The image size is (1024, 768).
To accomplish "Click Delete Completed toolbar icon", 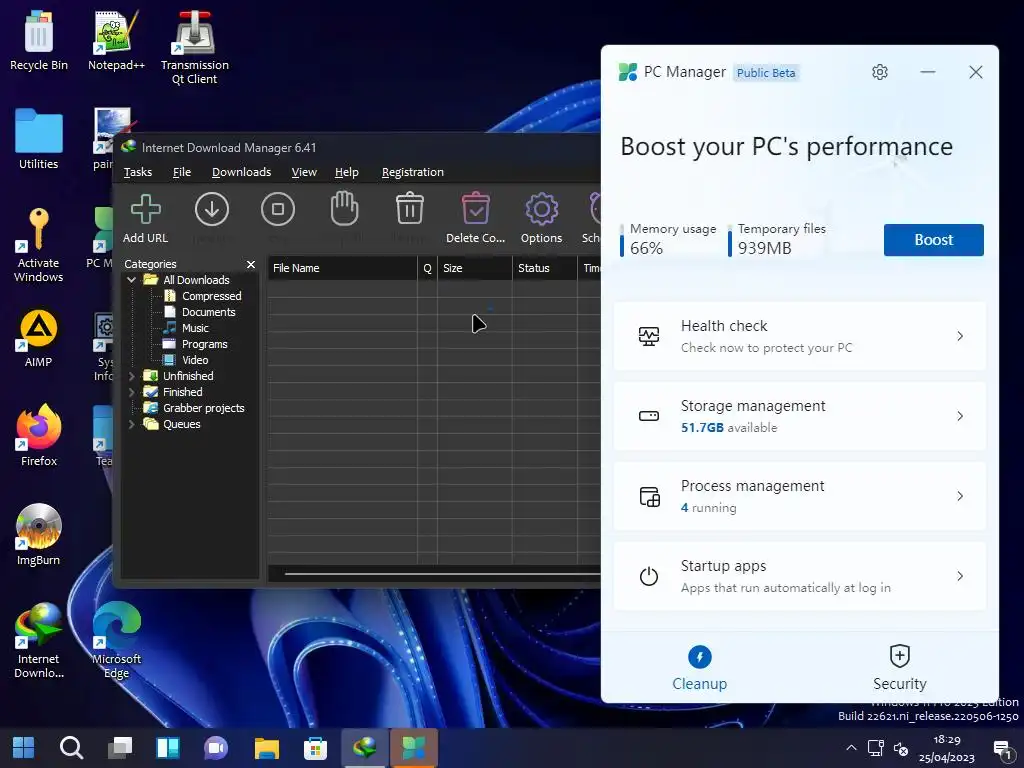I will point(475,219).
